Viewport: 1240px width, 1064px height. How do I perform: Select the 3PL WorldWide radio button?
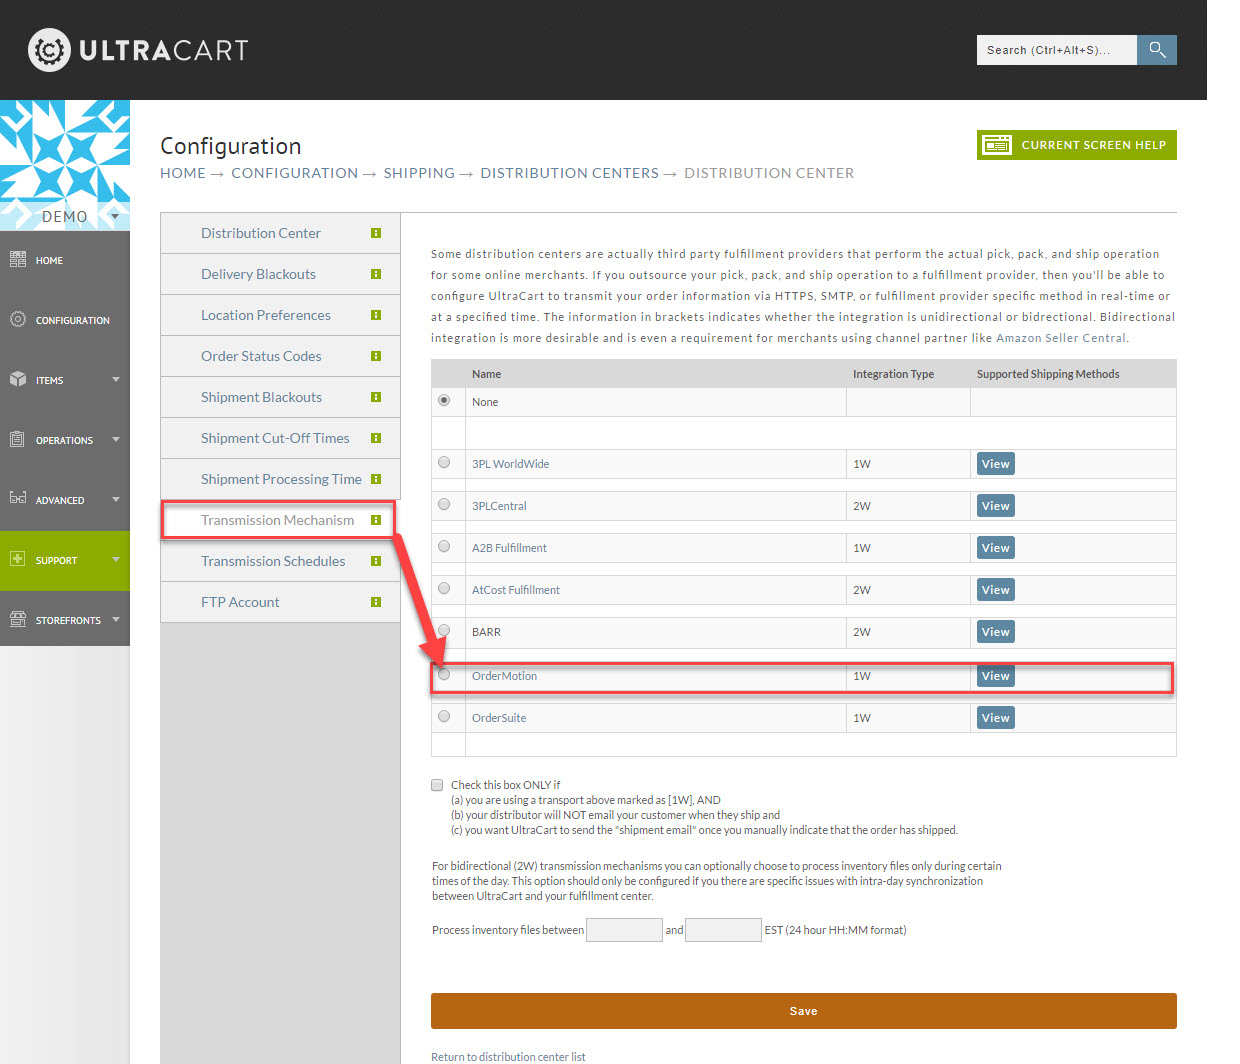[444, 462]
